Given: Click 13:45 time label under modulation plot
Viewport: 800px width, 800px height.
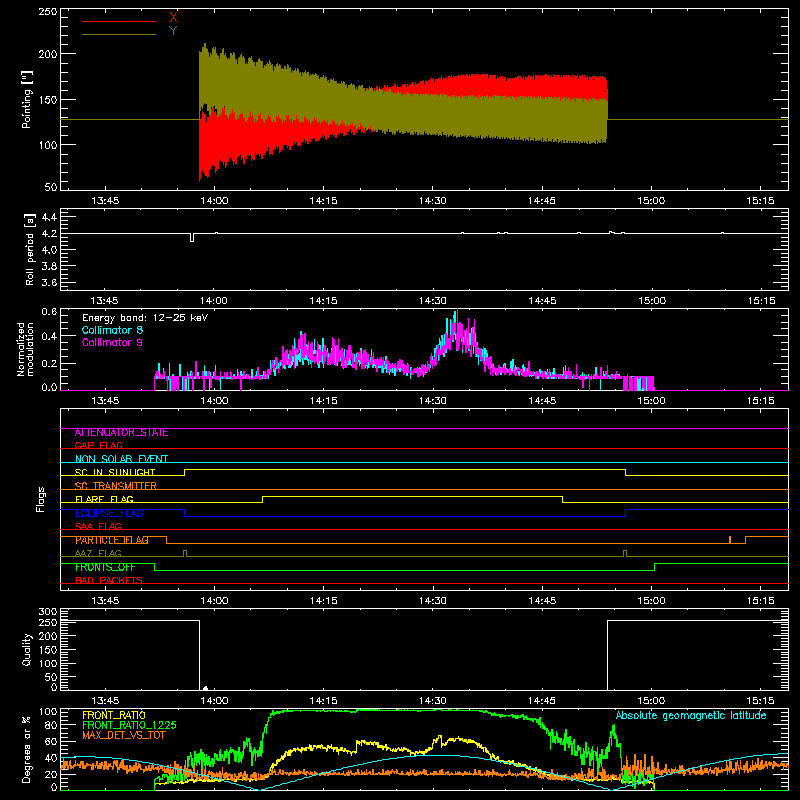Looking at the screenshot, I should [x=105, y=401].
